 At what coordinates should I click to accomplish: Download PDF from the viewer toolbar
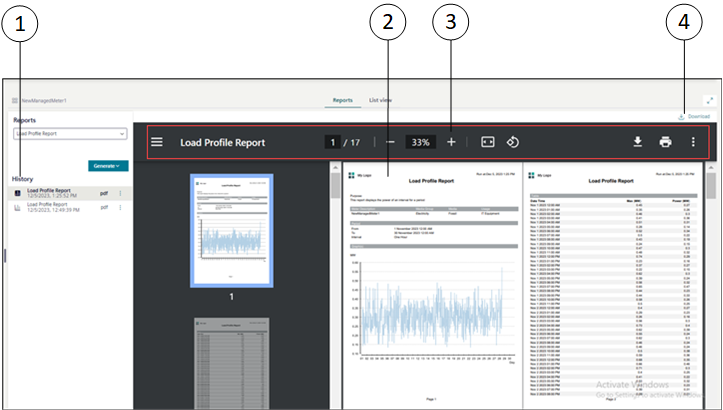click(637, 142)
